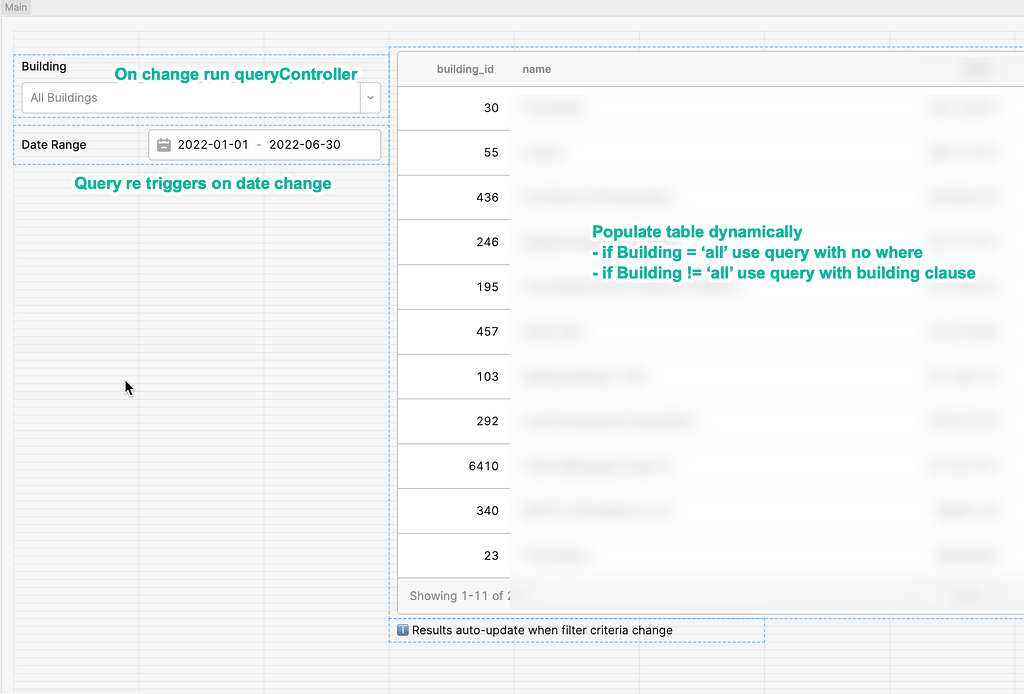Expand the Building dropdown chevron arrow
Screen dimensions: 1024x694
(370, 98)
